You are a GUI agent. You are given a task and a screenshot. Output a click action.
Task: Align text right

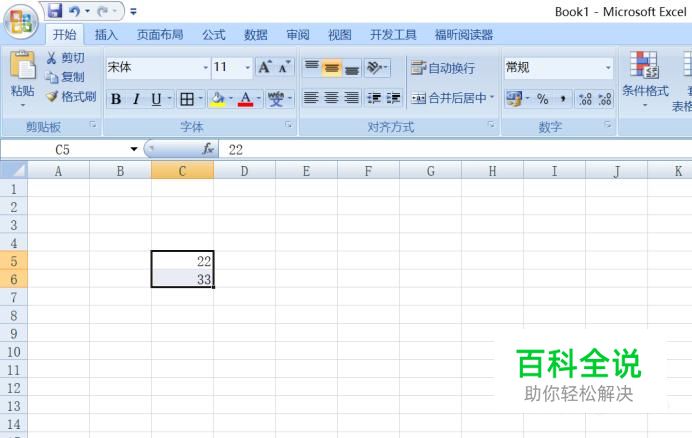click(x=352, y=98)
